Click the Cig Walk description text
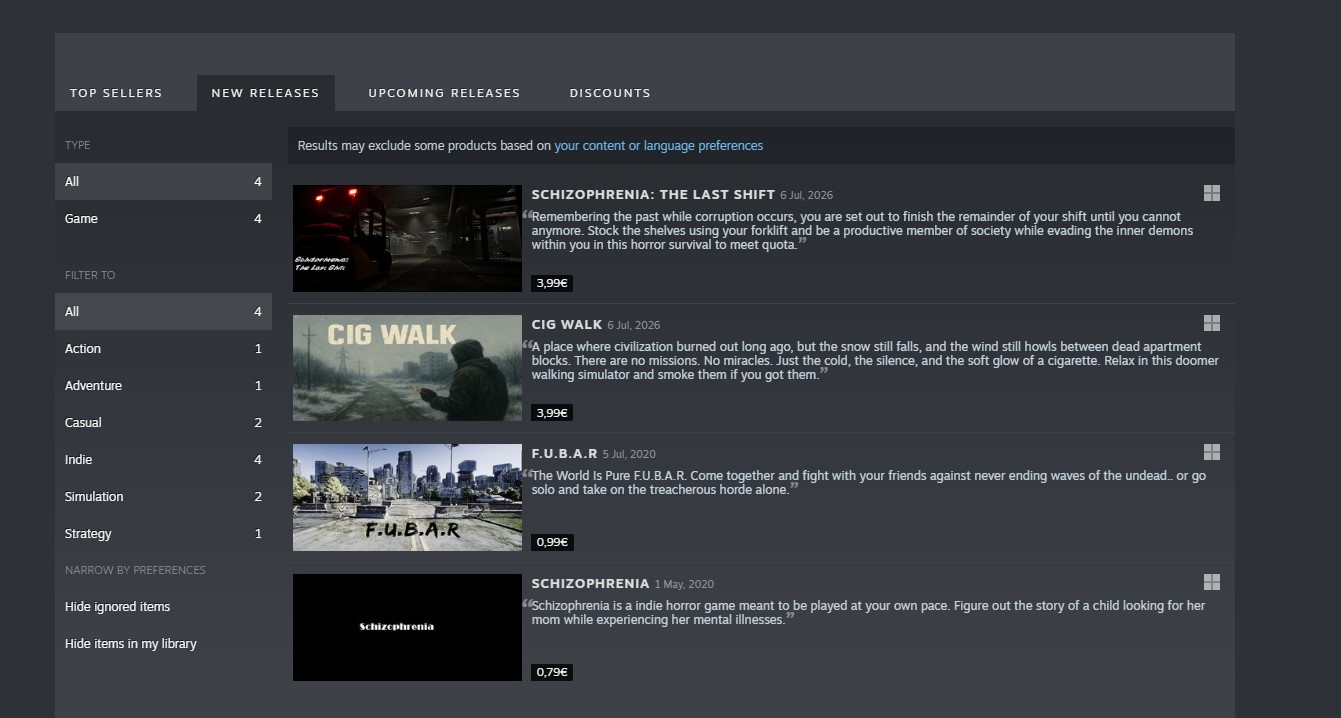The image size is (1341, 718). tap(870, 360)
